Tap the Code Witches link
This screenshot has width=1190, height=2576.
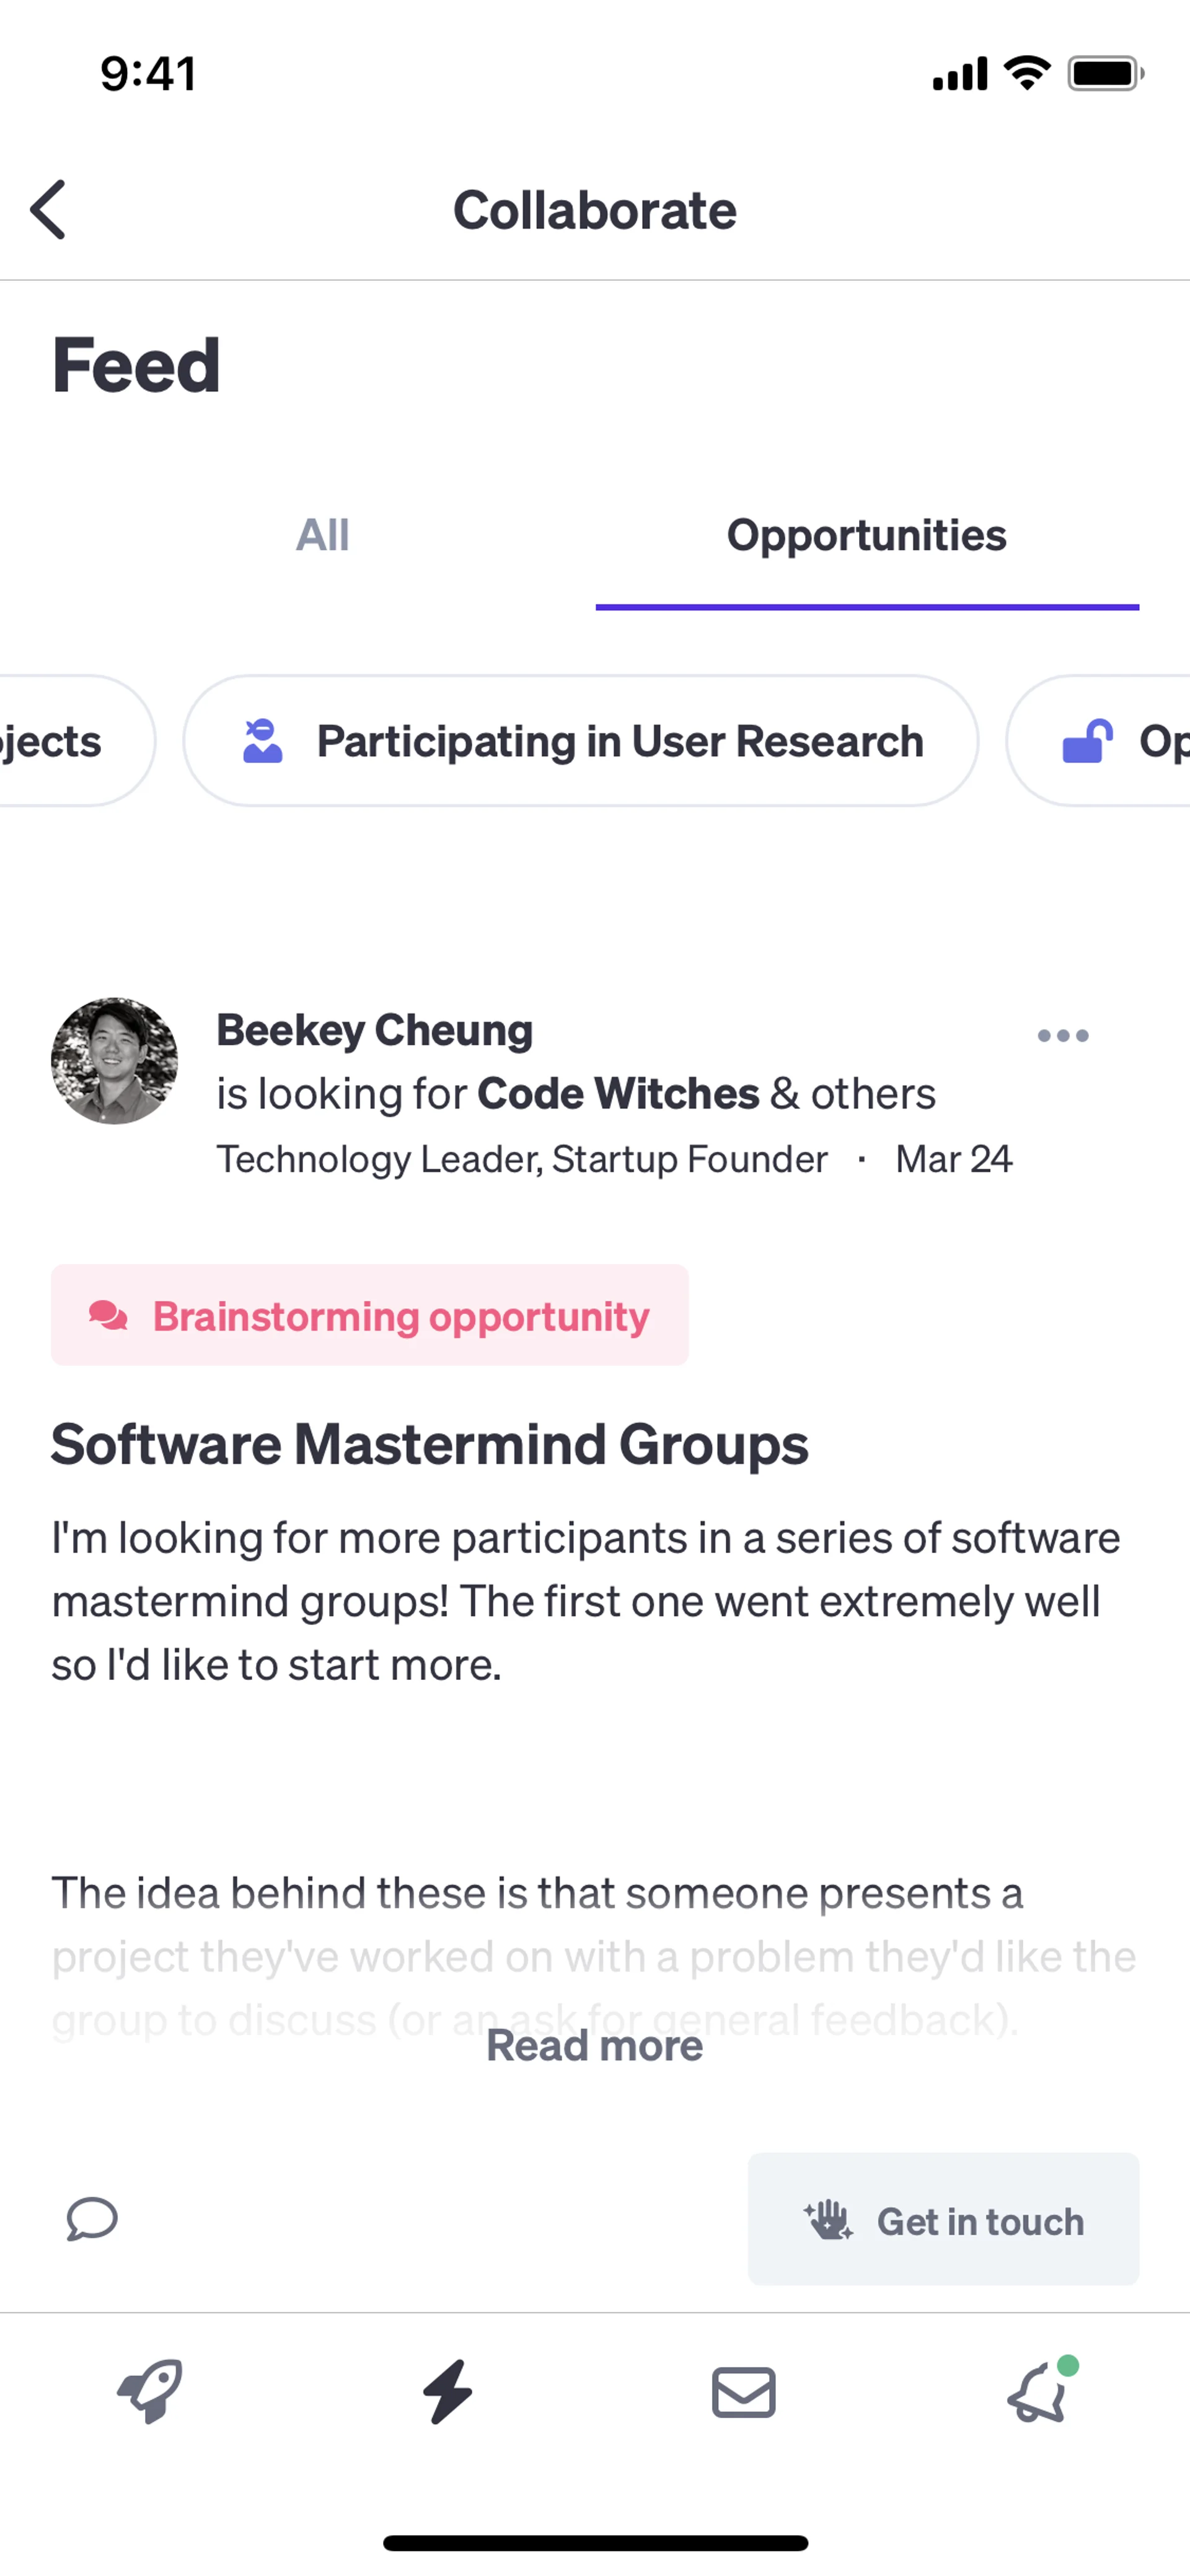point(618,1093)
